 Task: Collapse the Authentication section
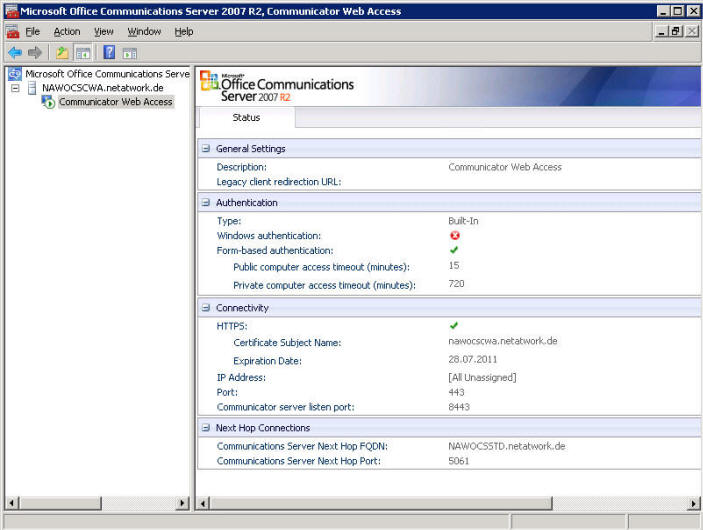pos(206,203)
